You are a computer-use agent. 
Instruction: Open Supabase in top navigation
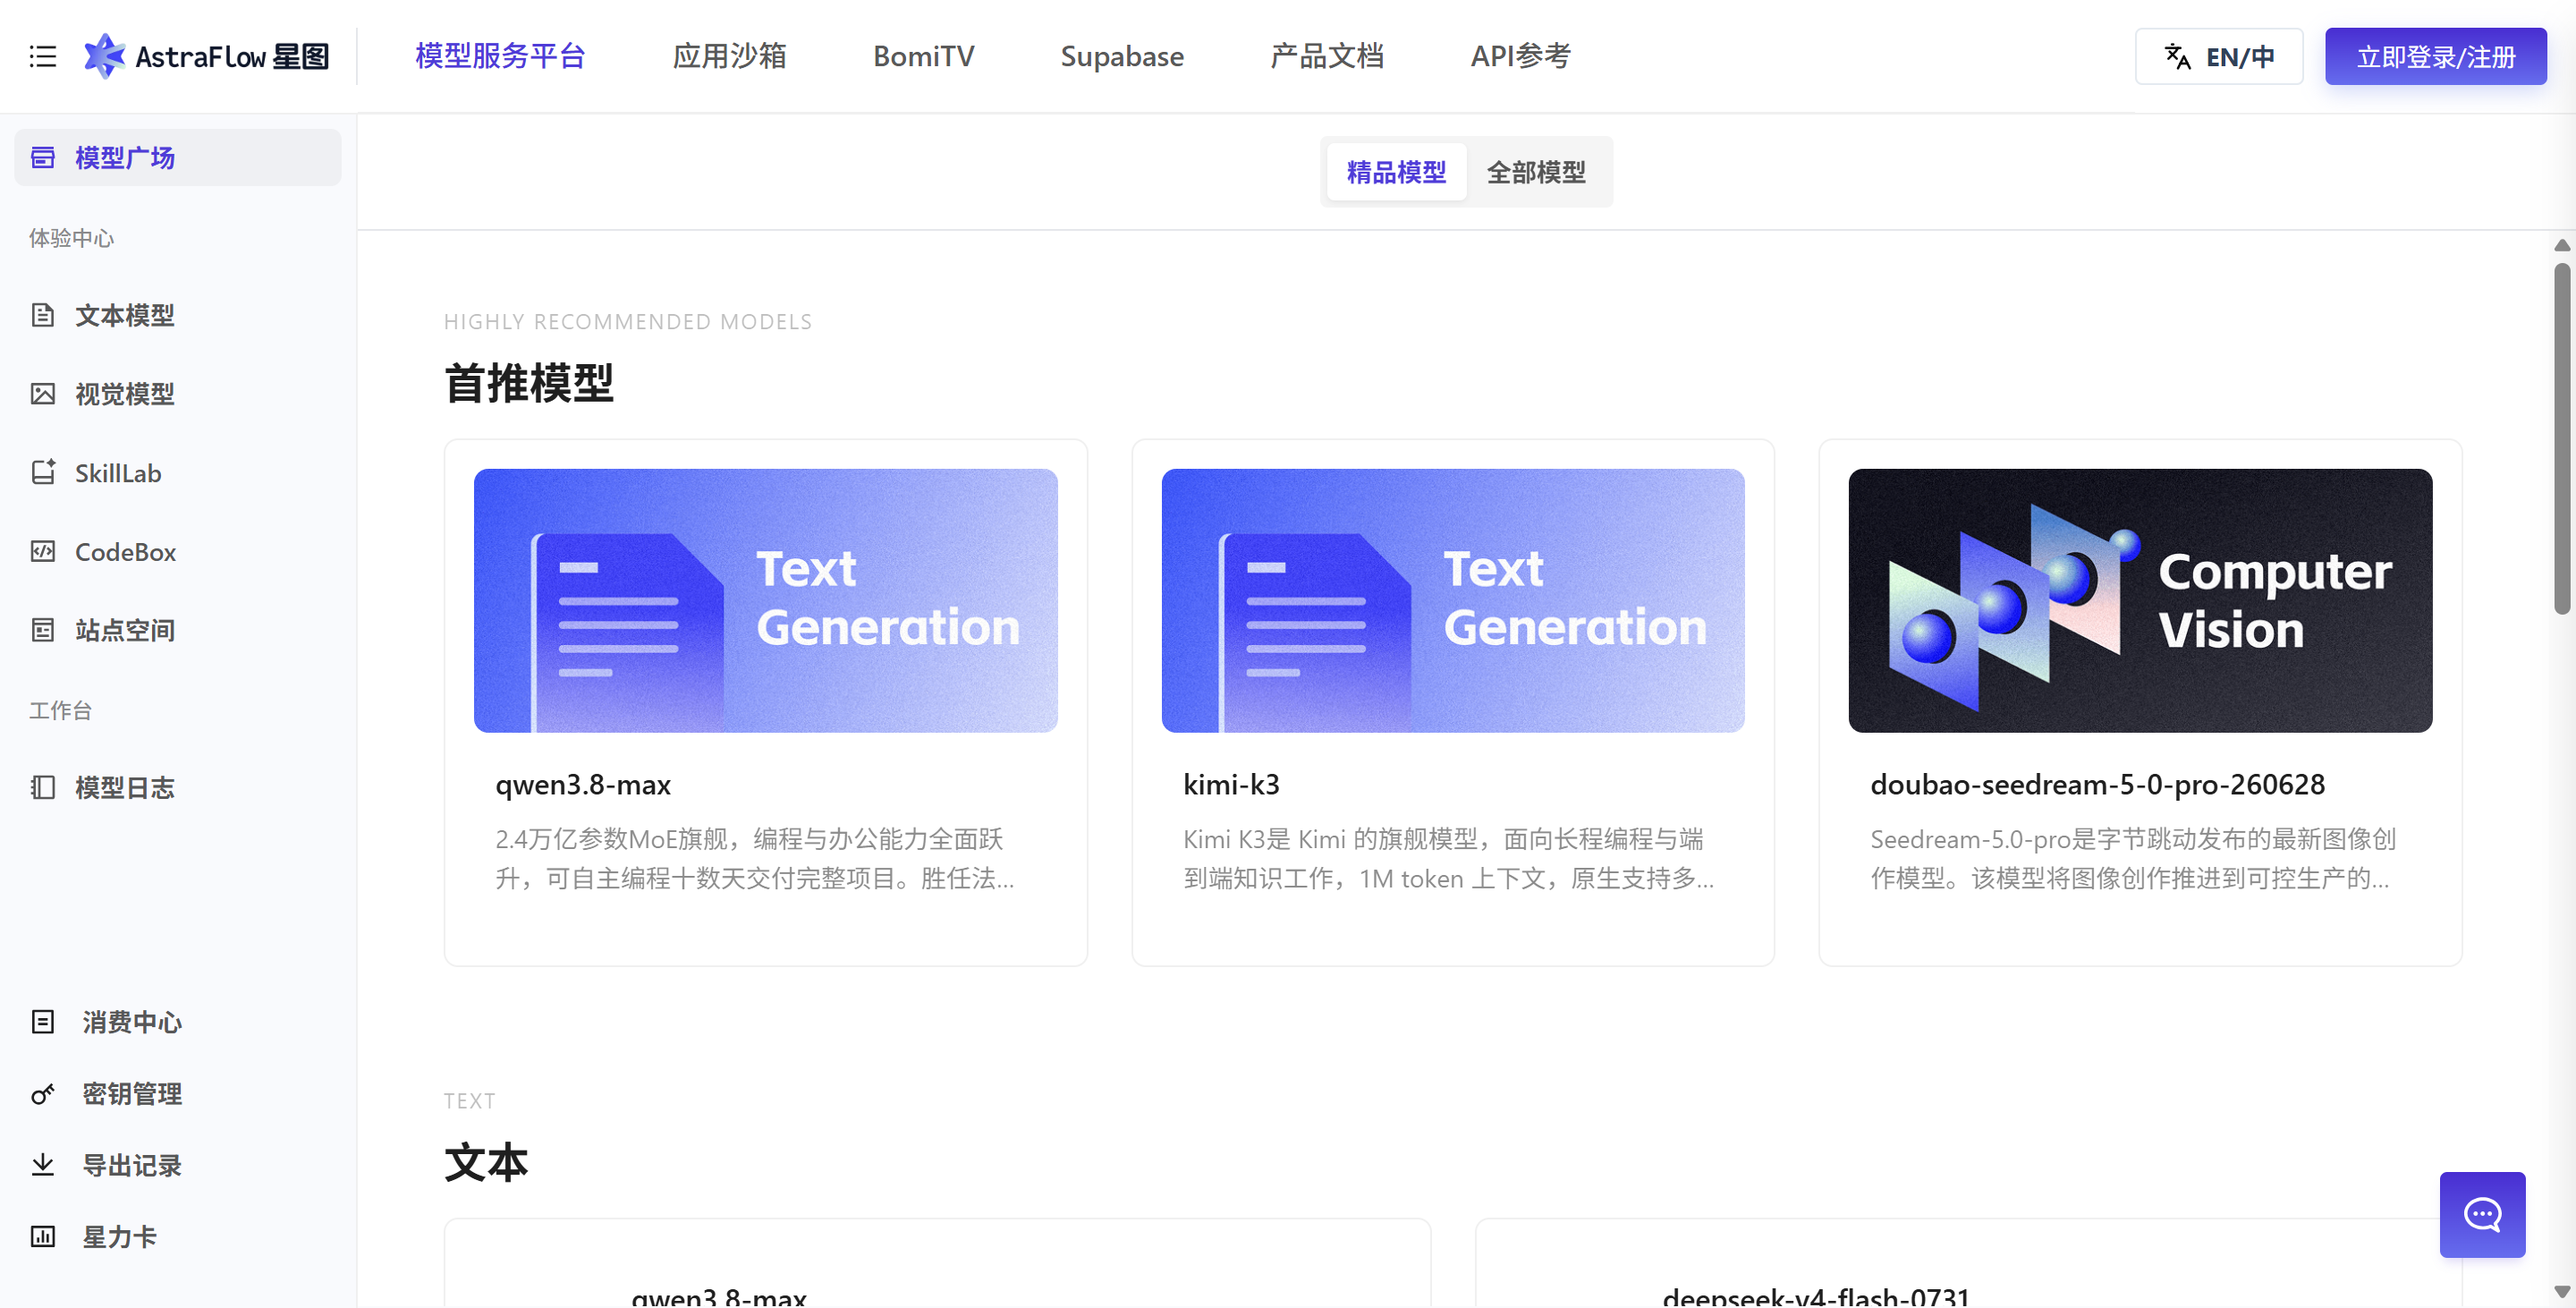[x=1122, y=56]
